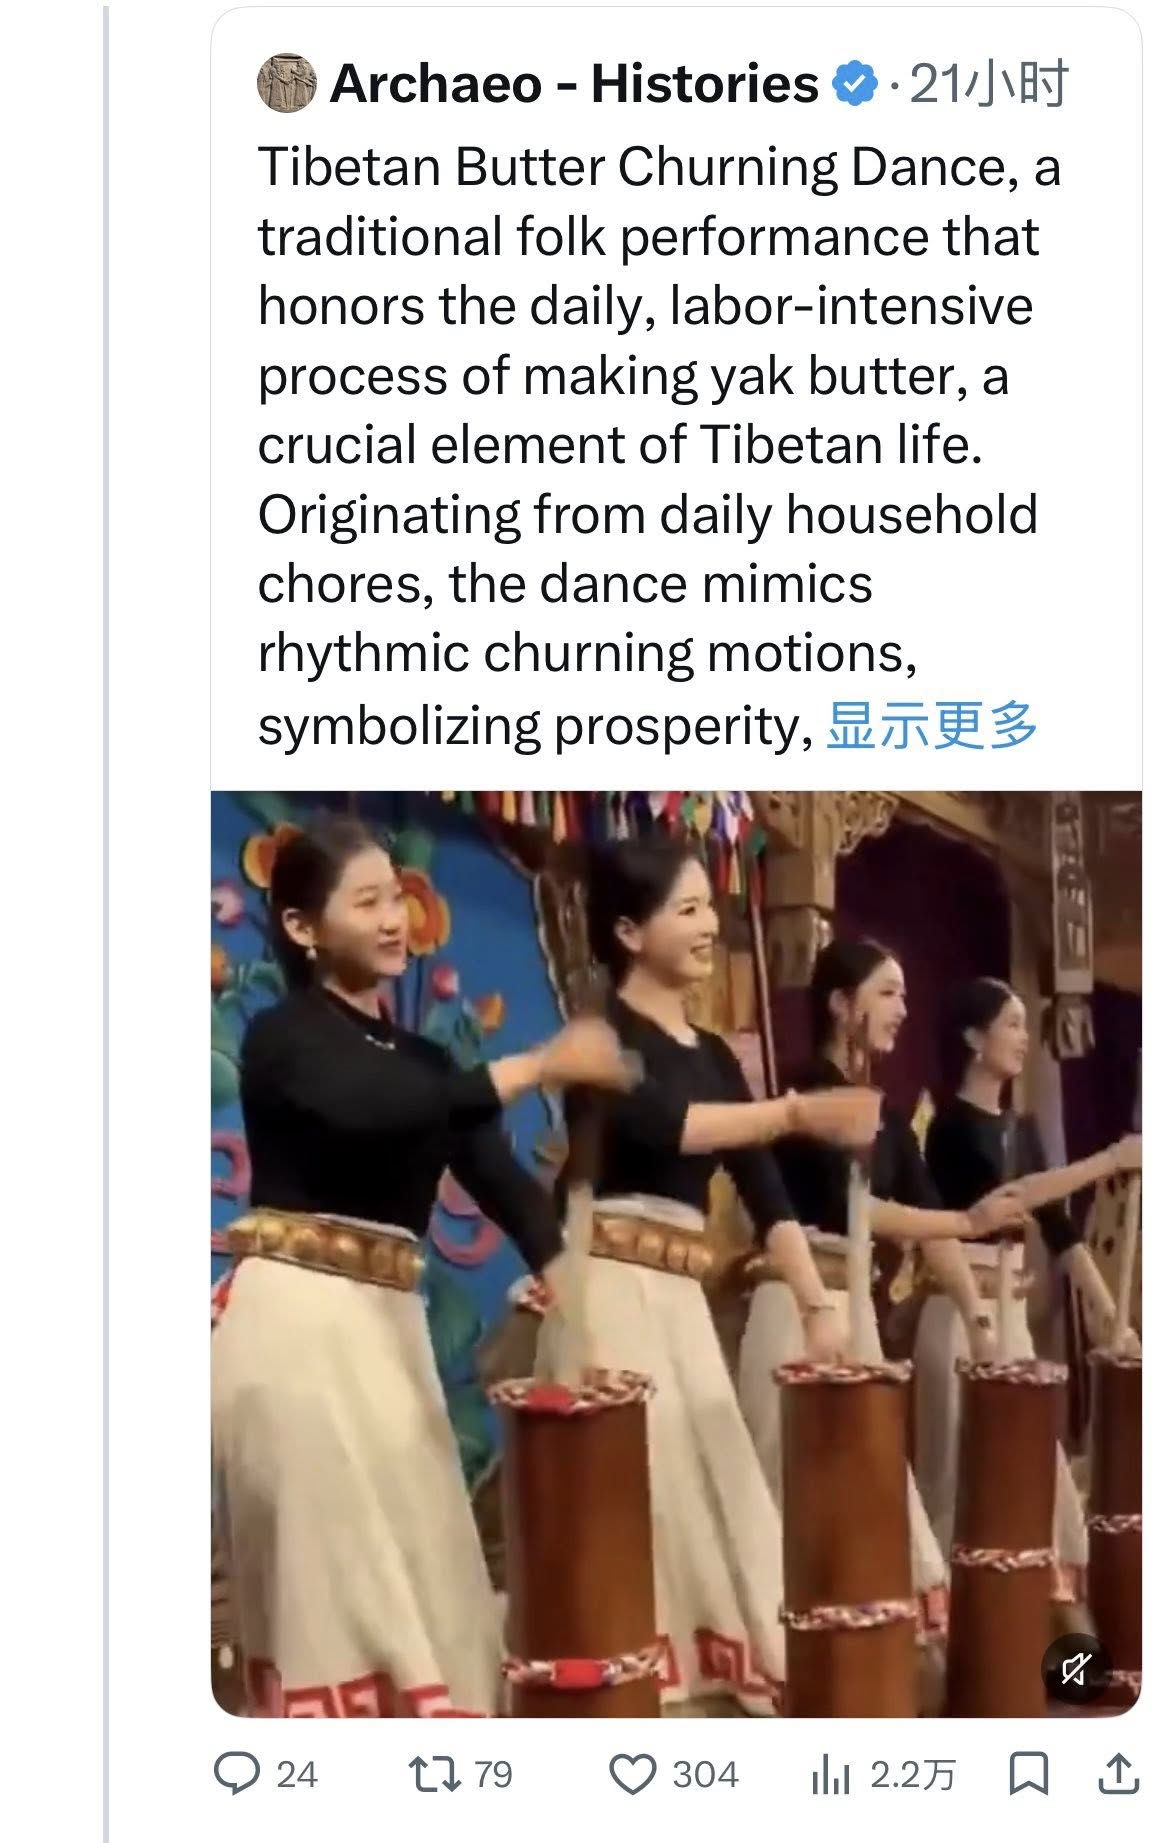The width and height of the screenshot is (1170, 1843).
Task: Open the Archaeo - Histories account name
Action: 574,83
